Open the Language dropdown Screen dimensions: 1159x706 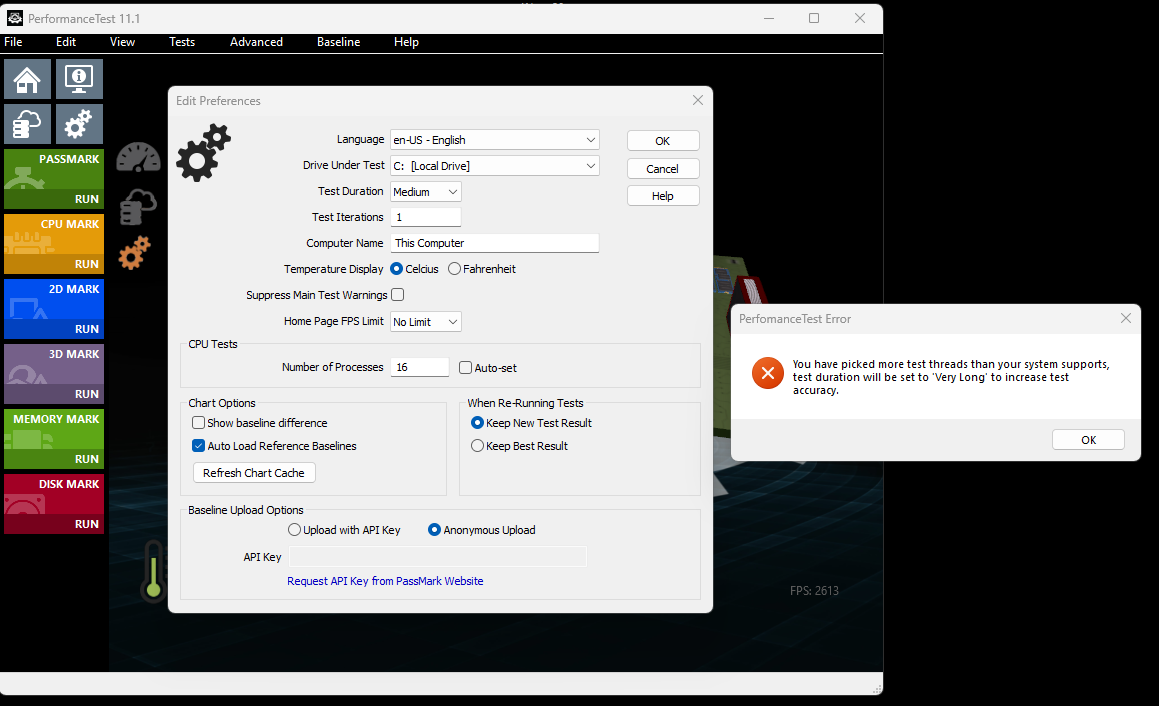(494, 140)
